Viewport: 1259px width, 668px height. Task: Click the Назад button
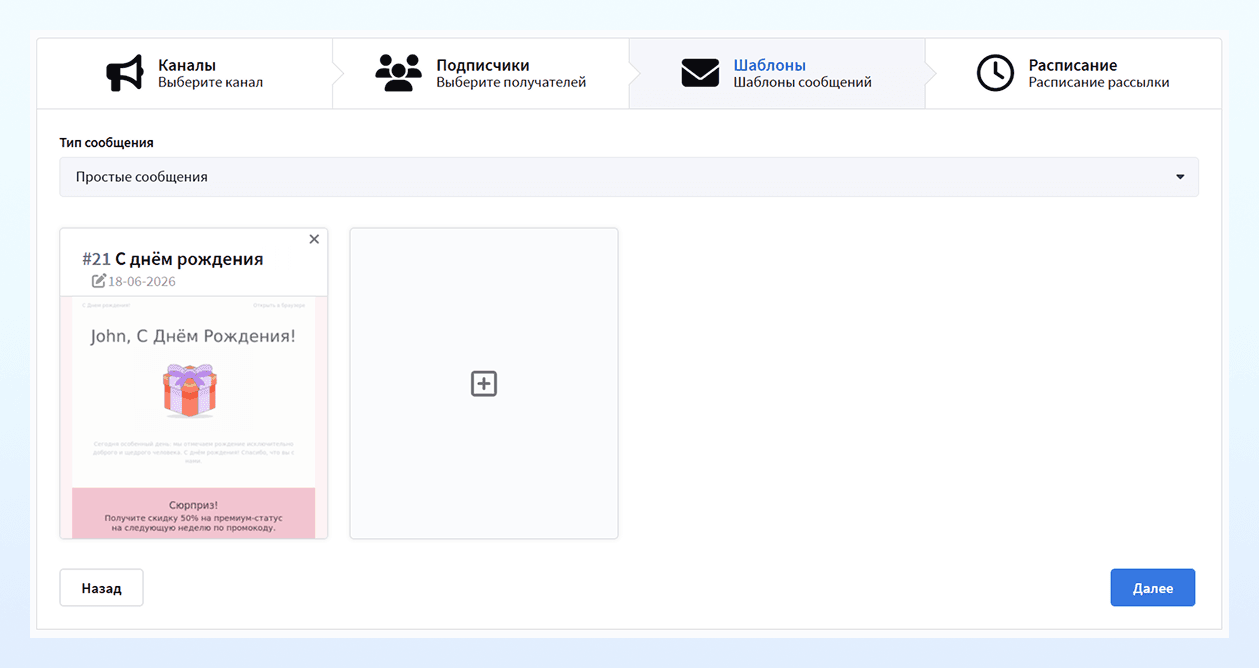point(101,588)
